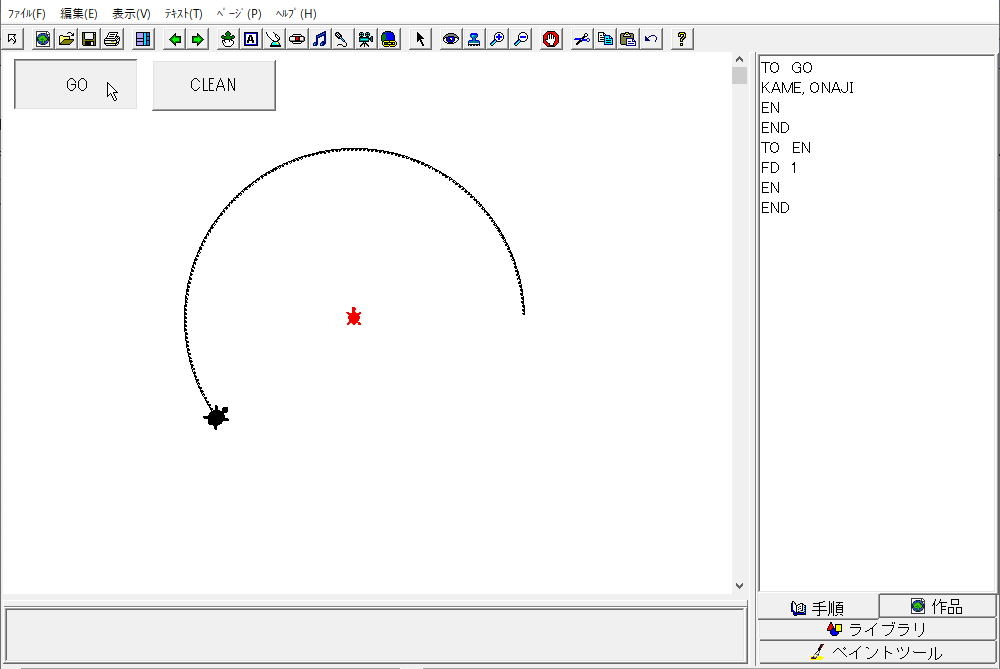Click the scissors cut icon
The width and height of the screenshot is (1000, 669).
(x=582, y=39)
